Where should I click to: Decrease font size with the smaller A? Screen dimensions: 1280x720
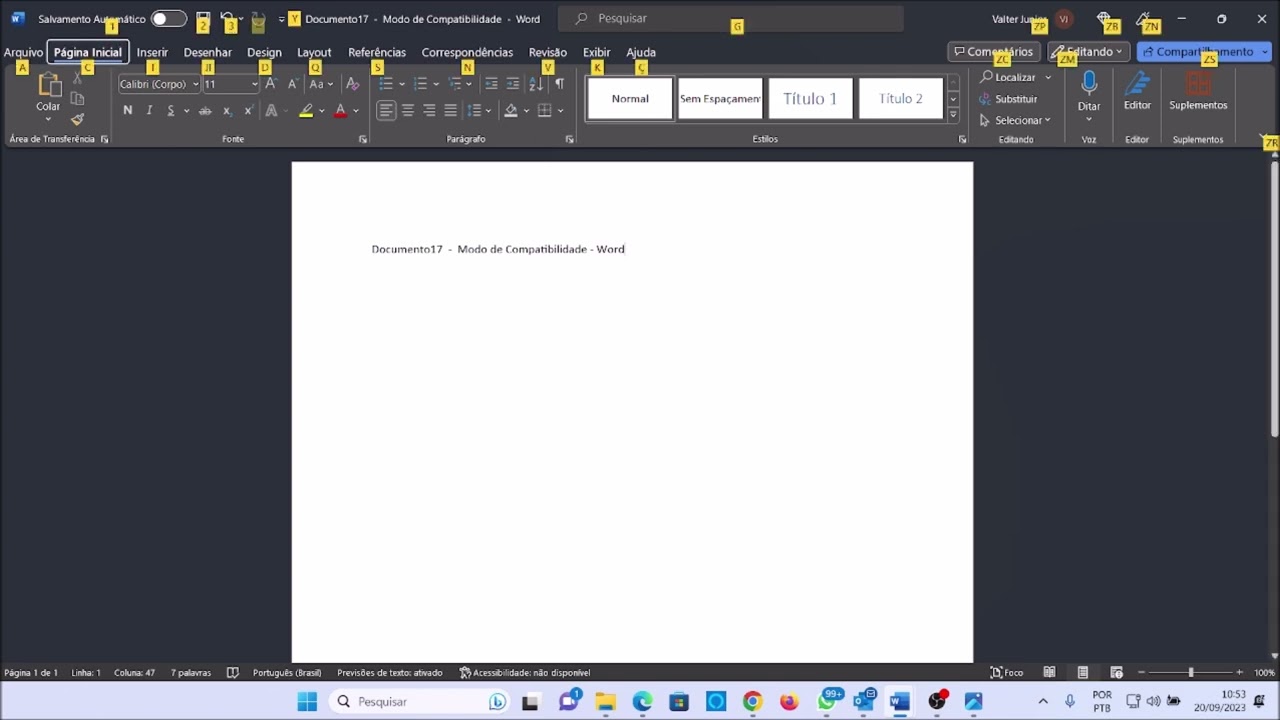[x=292, y=84]
